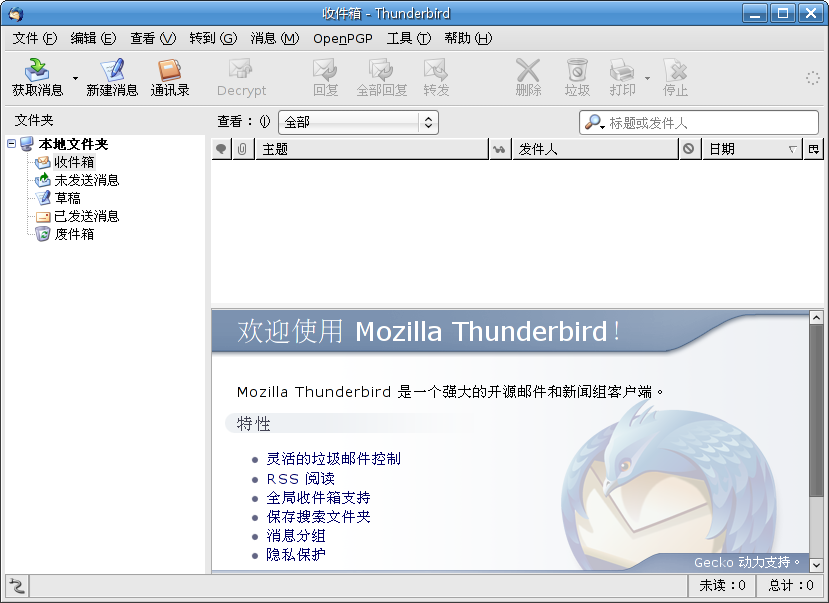Open the search magnifier options dropdown
The image size is (829, 603).
pyautogui.click(x=594, y=123)
